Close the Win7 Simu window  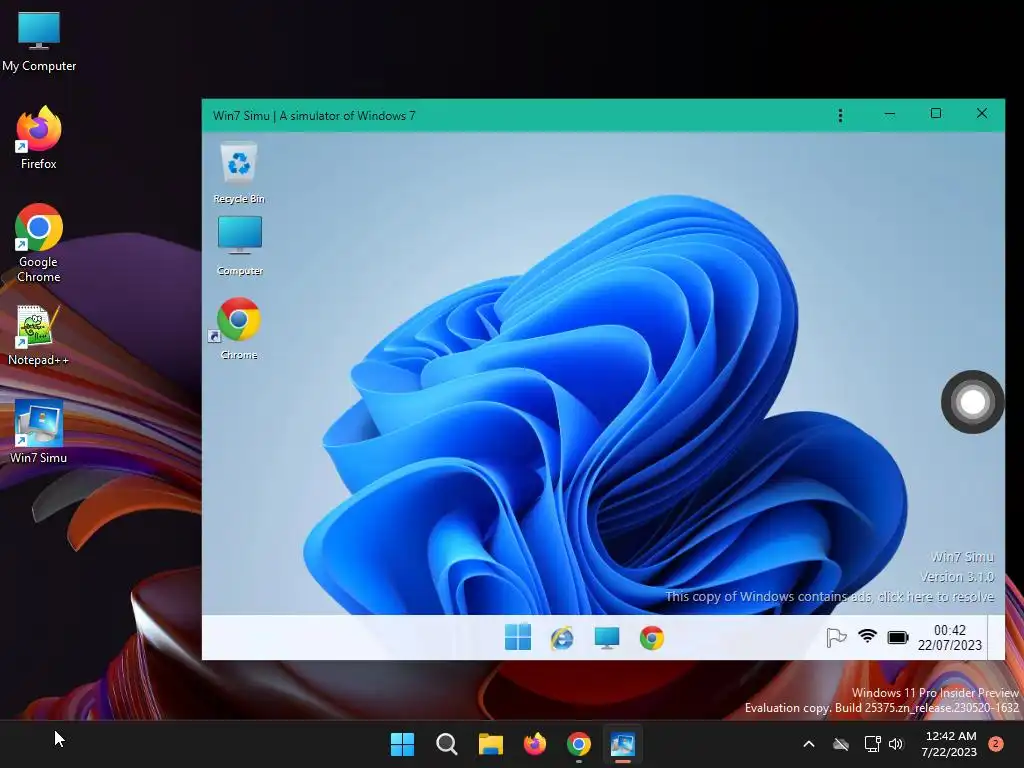982,114
